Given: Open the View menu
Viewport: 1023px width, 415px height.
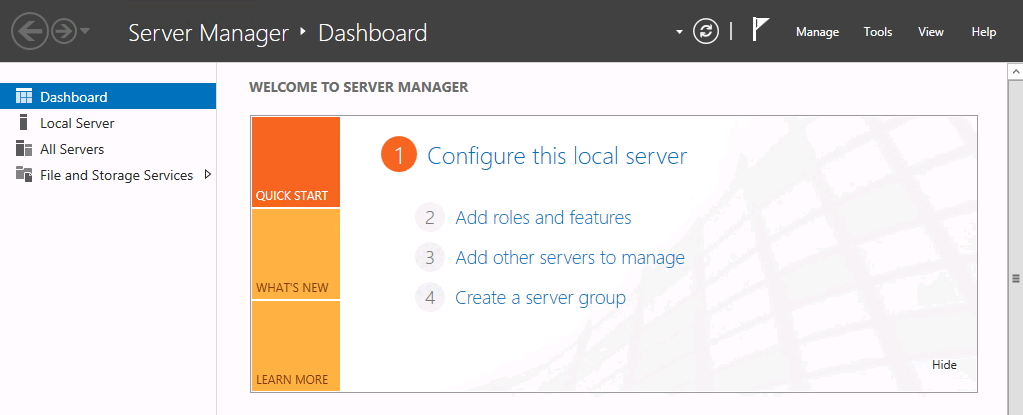Looking at the screenshot, I should pyautogui.click(x=931, y=32).
